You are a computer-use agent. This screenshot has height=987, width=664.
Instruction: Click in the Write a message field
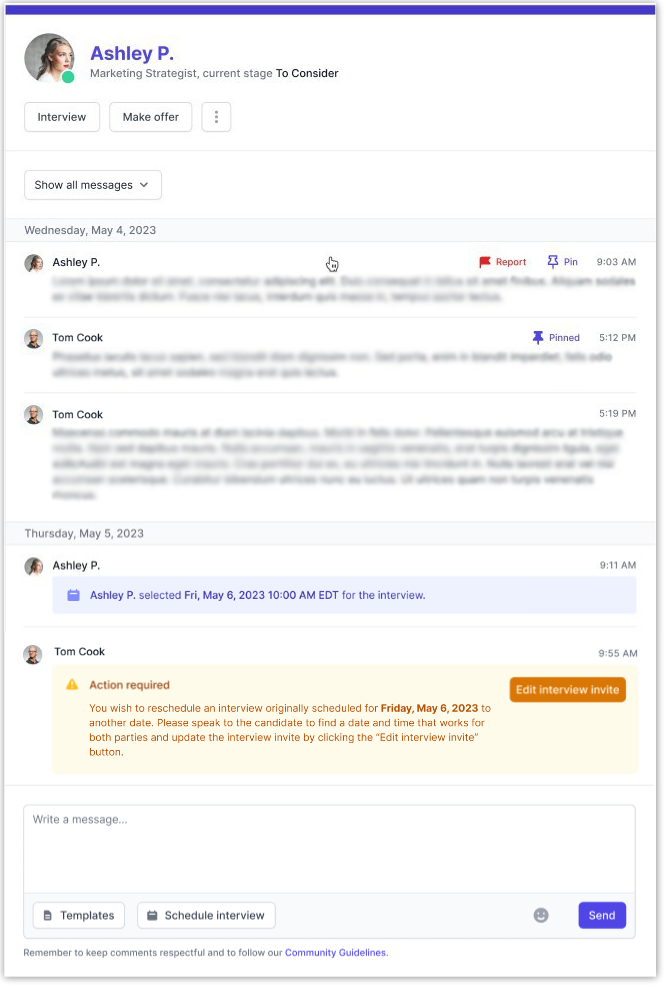click(x=329, y=848)
